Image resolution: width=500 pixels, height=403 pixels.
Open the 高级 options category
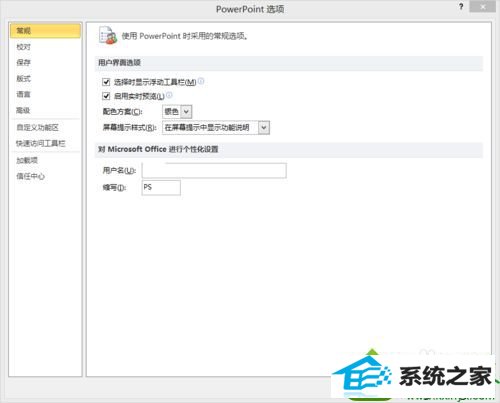click(24, 110)
